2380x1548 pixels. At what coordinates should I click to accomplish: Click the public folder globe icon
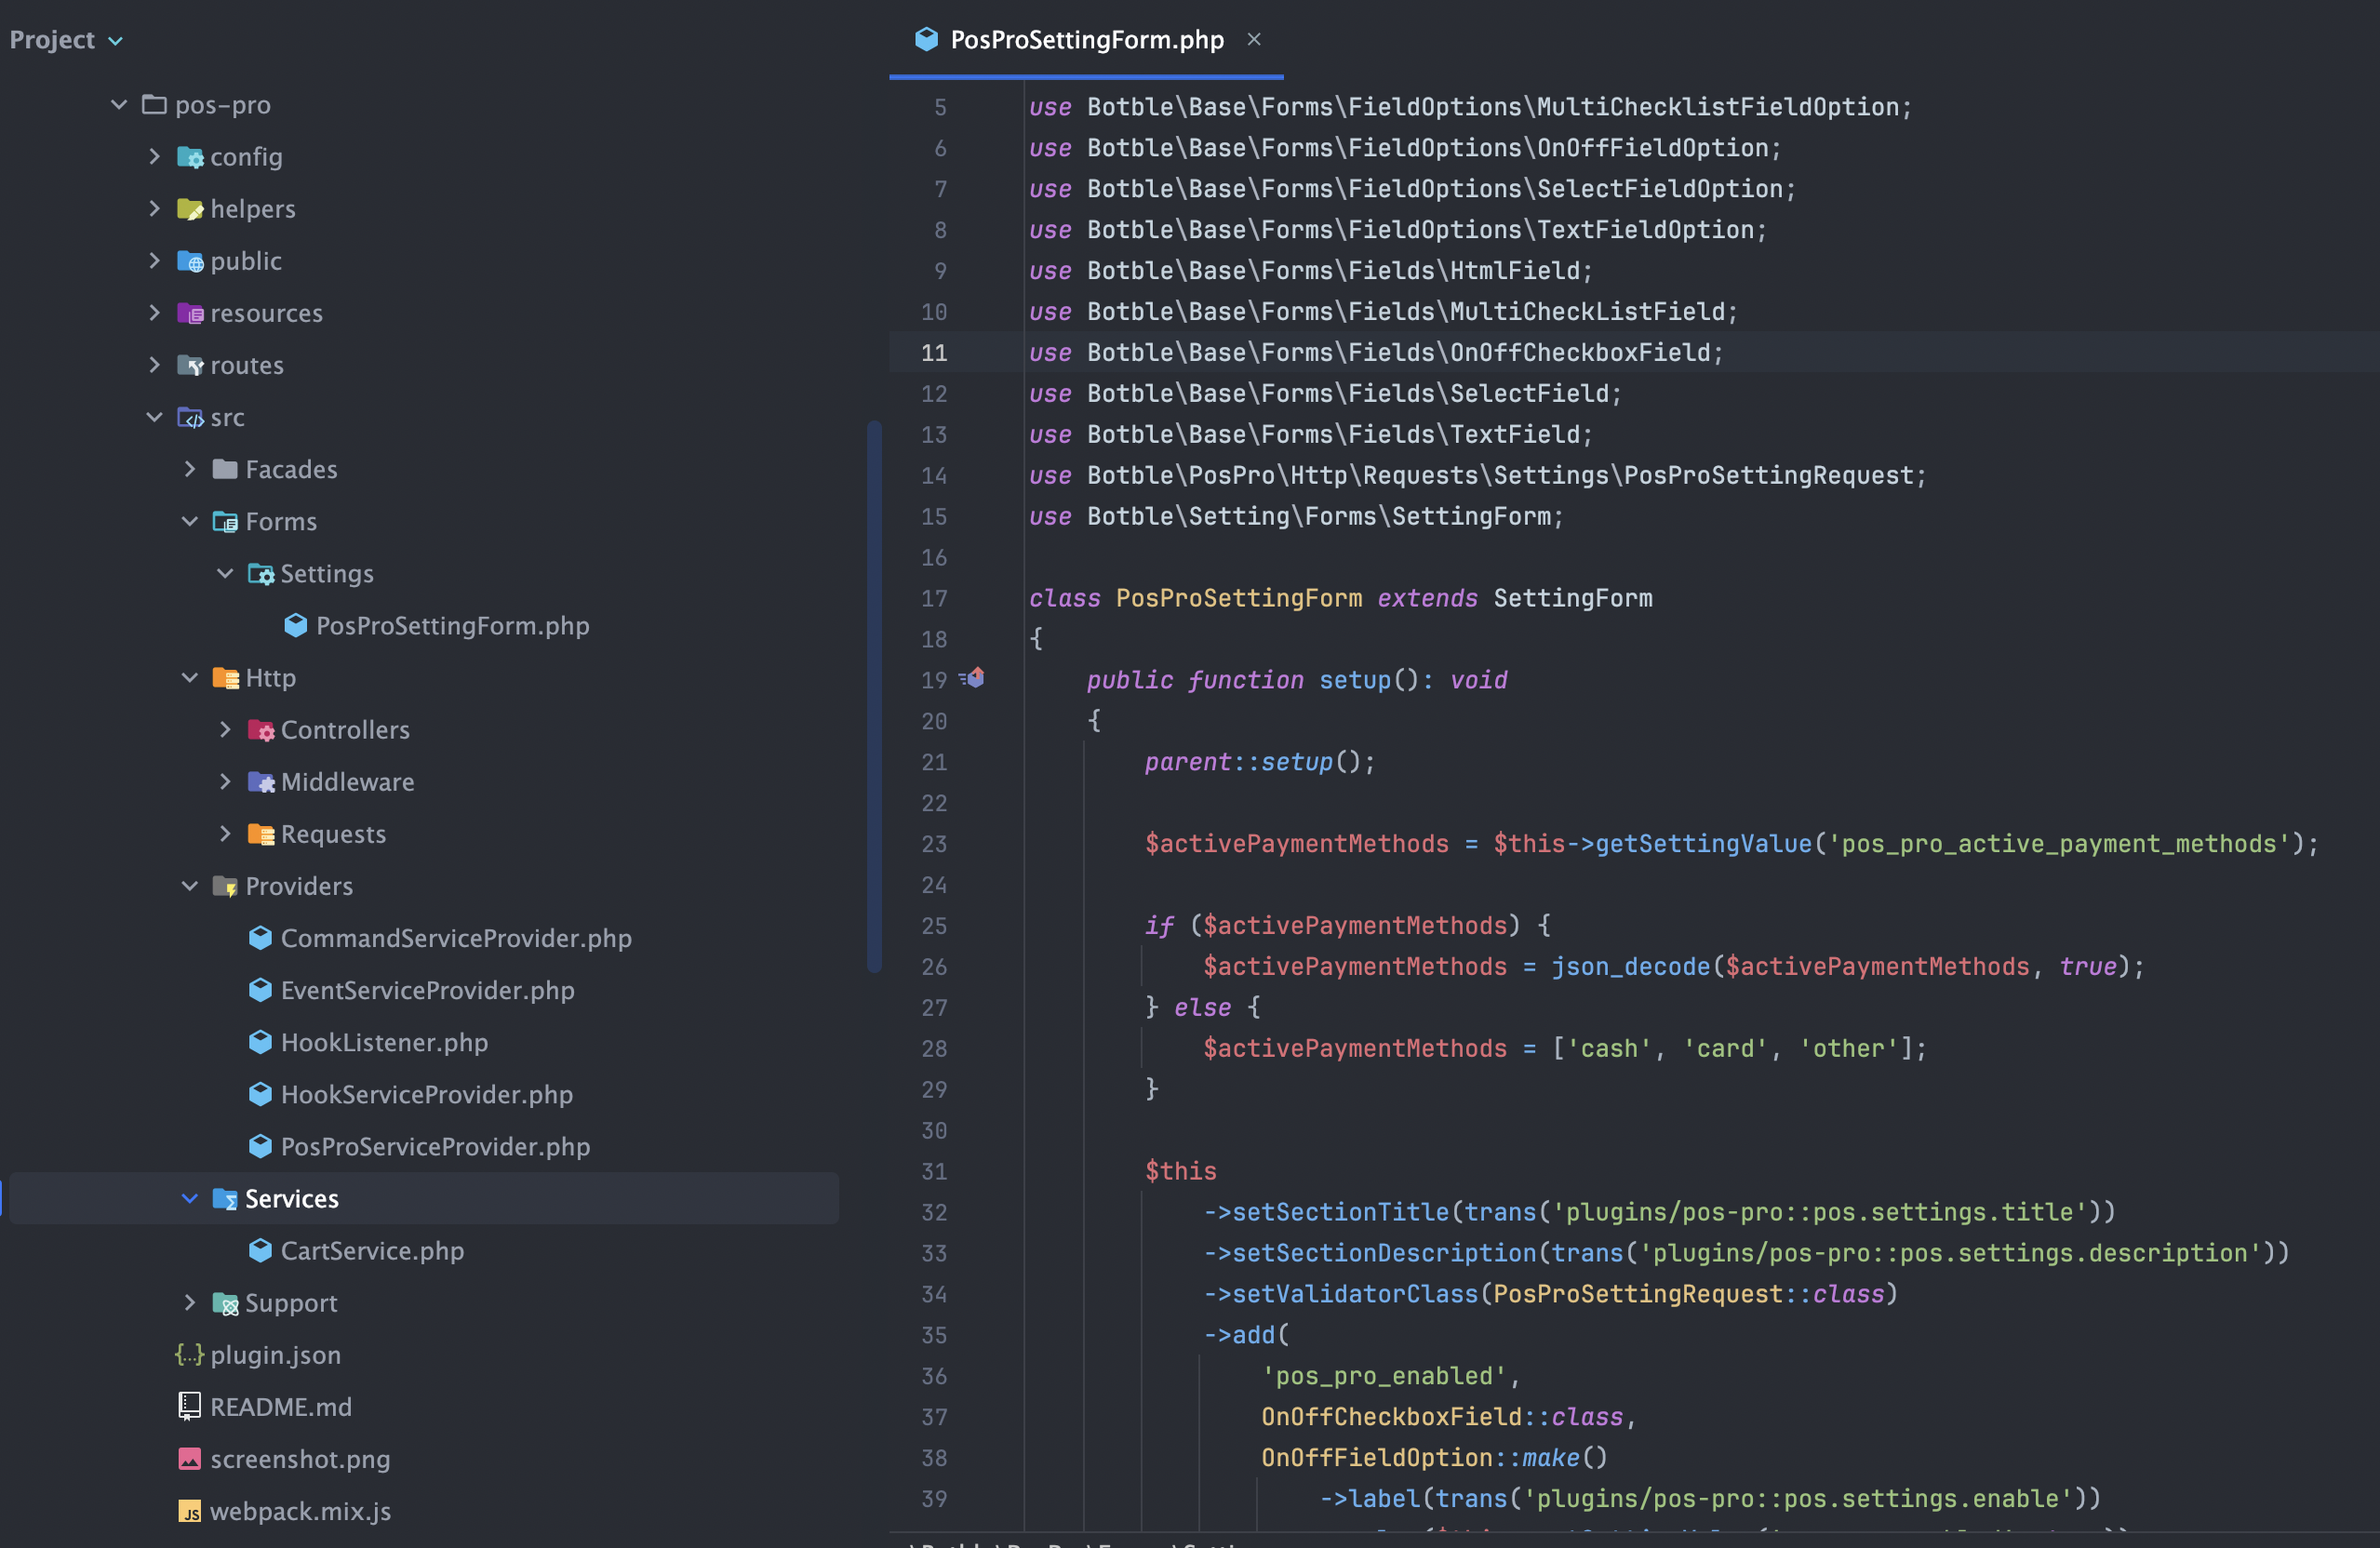pyautogui.click(x=190, y=261)
